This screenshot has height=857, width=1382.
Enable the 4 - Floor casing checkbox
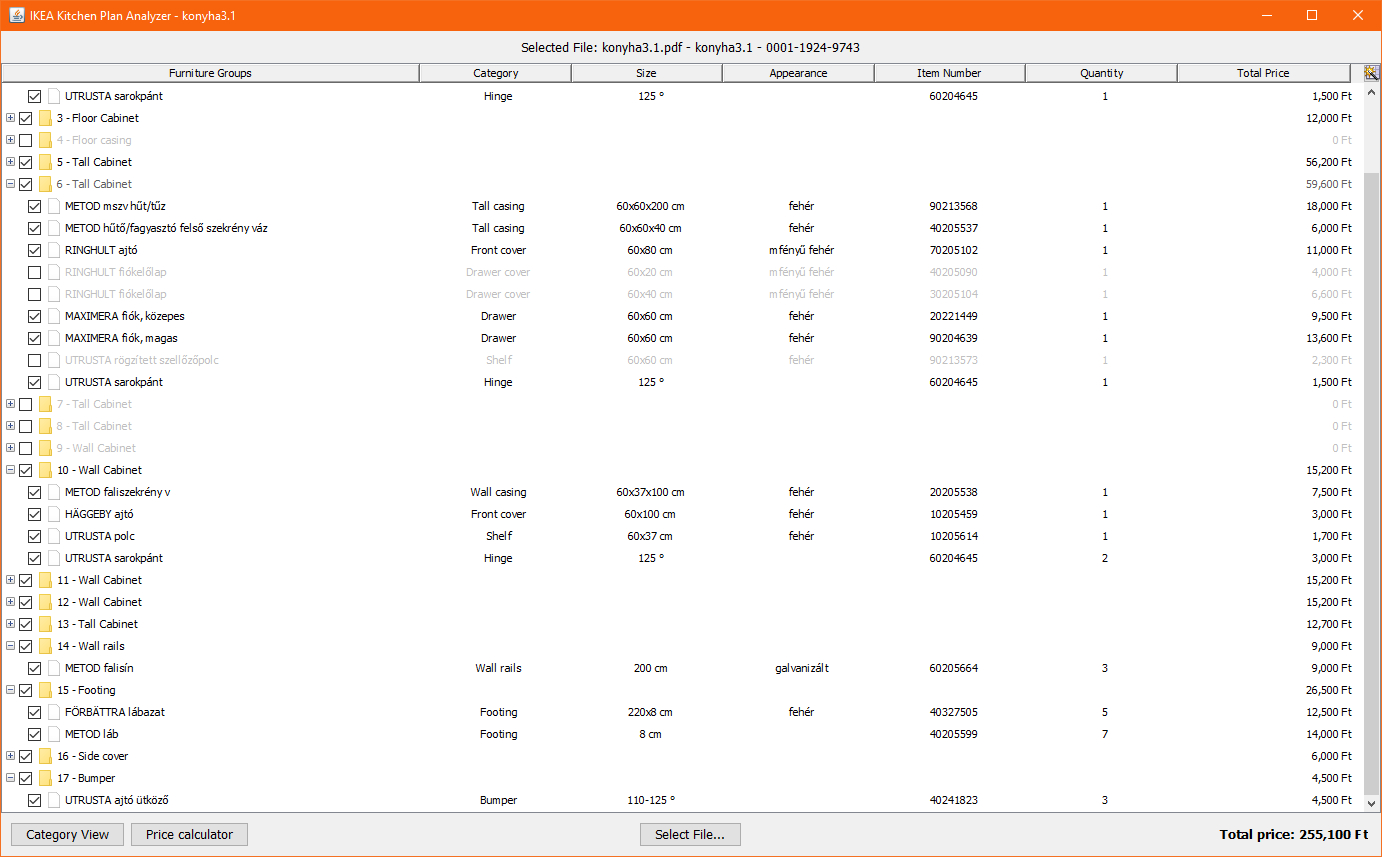point(26,140)
